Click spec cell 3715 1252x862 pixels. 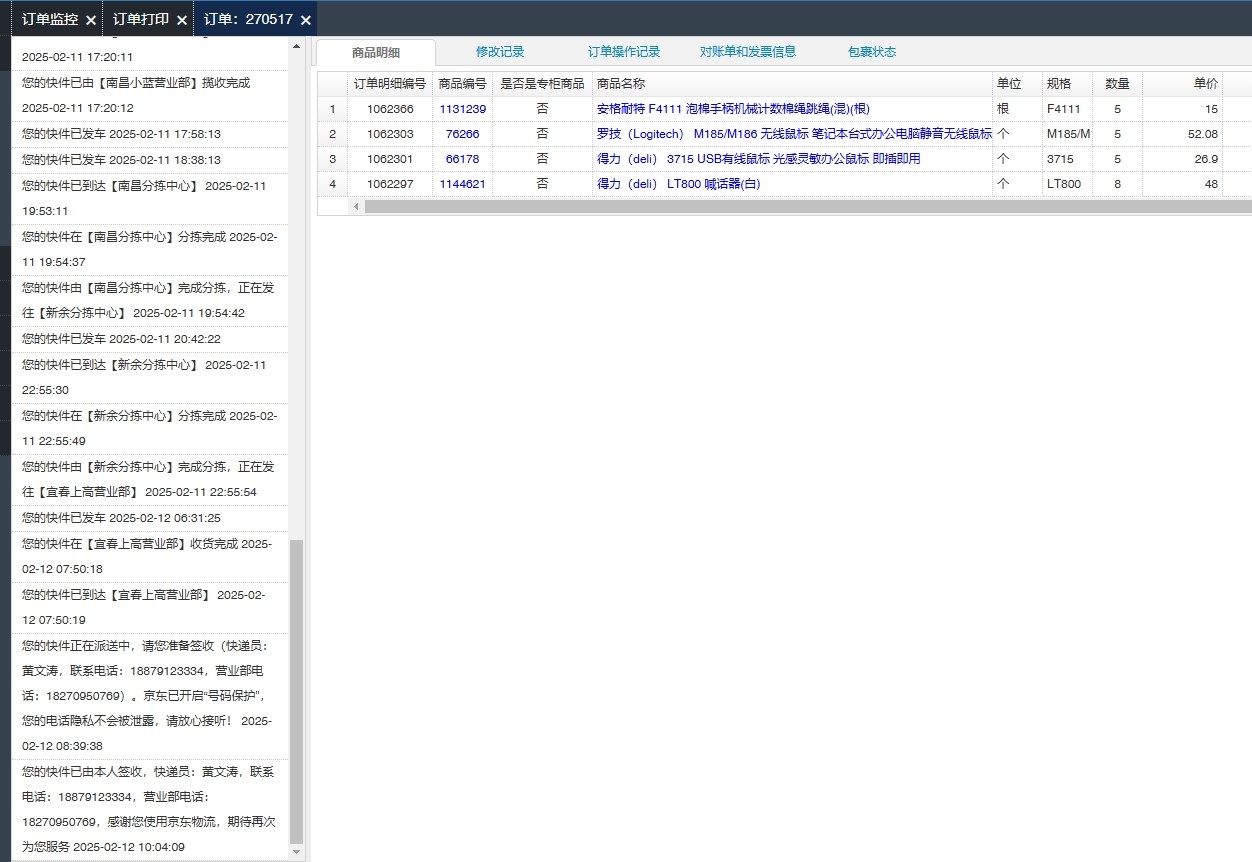point(1067,159)
